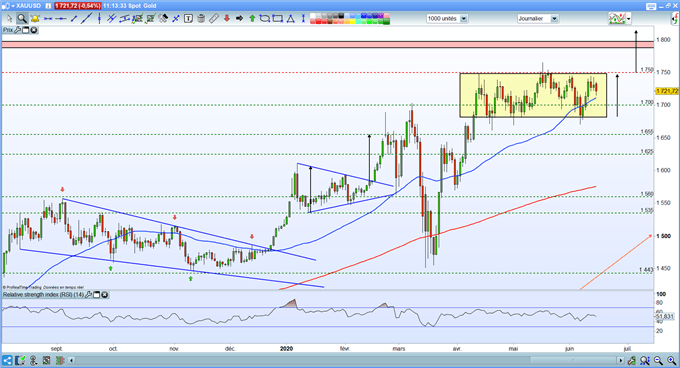Screen dimensions: 680x368
Task: Click the order panel toggle at far right
Action: coord(676,19)
